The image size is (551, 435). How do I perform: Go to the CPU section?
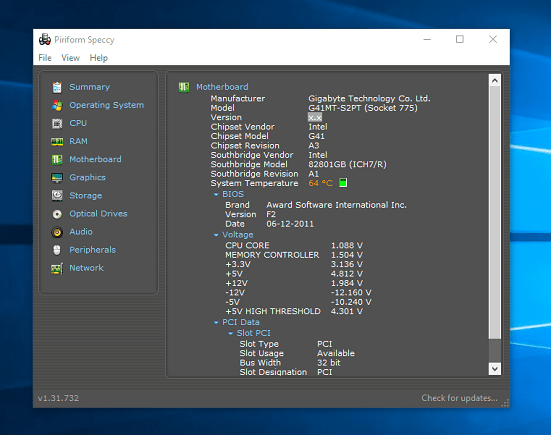click(78, 123)
